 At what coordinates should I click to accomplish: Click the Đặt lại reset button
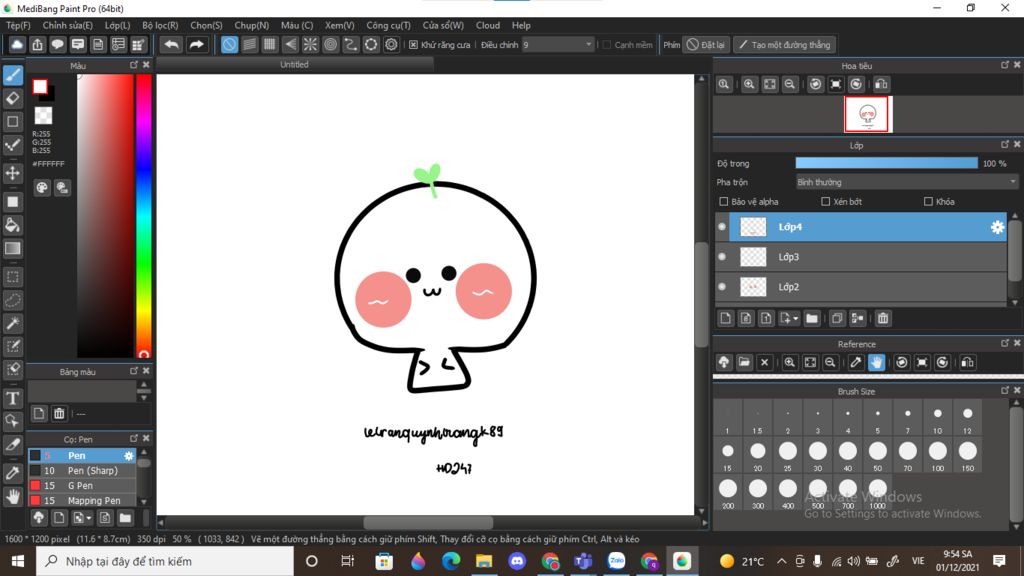tap(706, 45)
